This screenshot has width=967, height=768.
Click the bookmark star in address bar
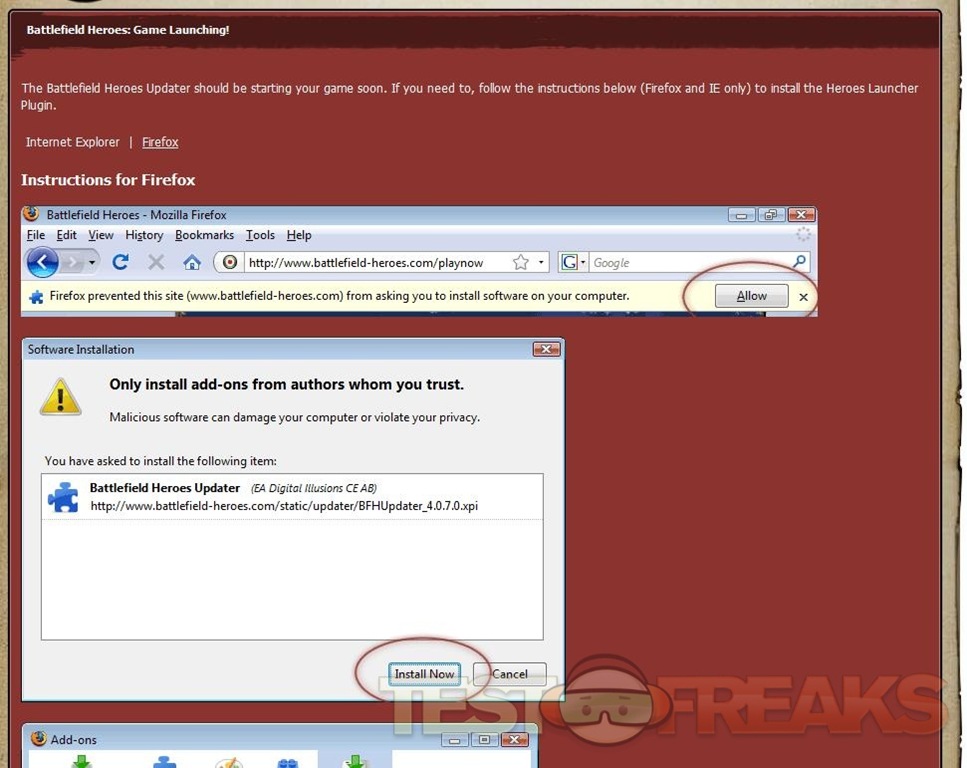[x=520, y=262]
